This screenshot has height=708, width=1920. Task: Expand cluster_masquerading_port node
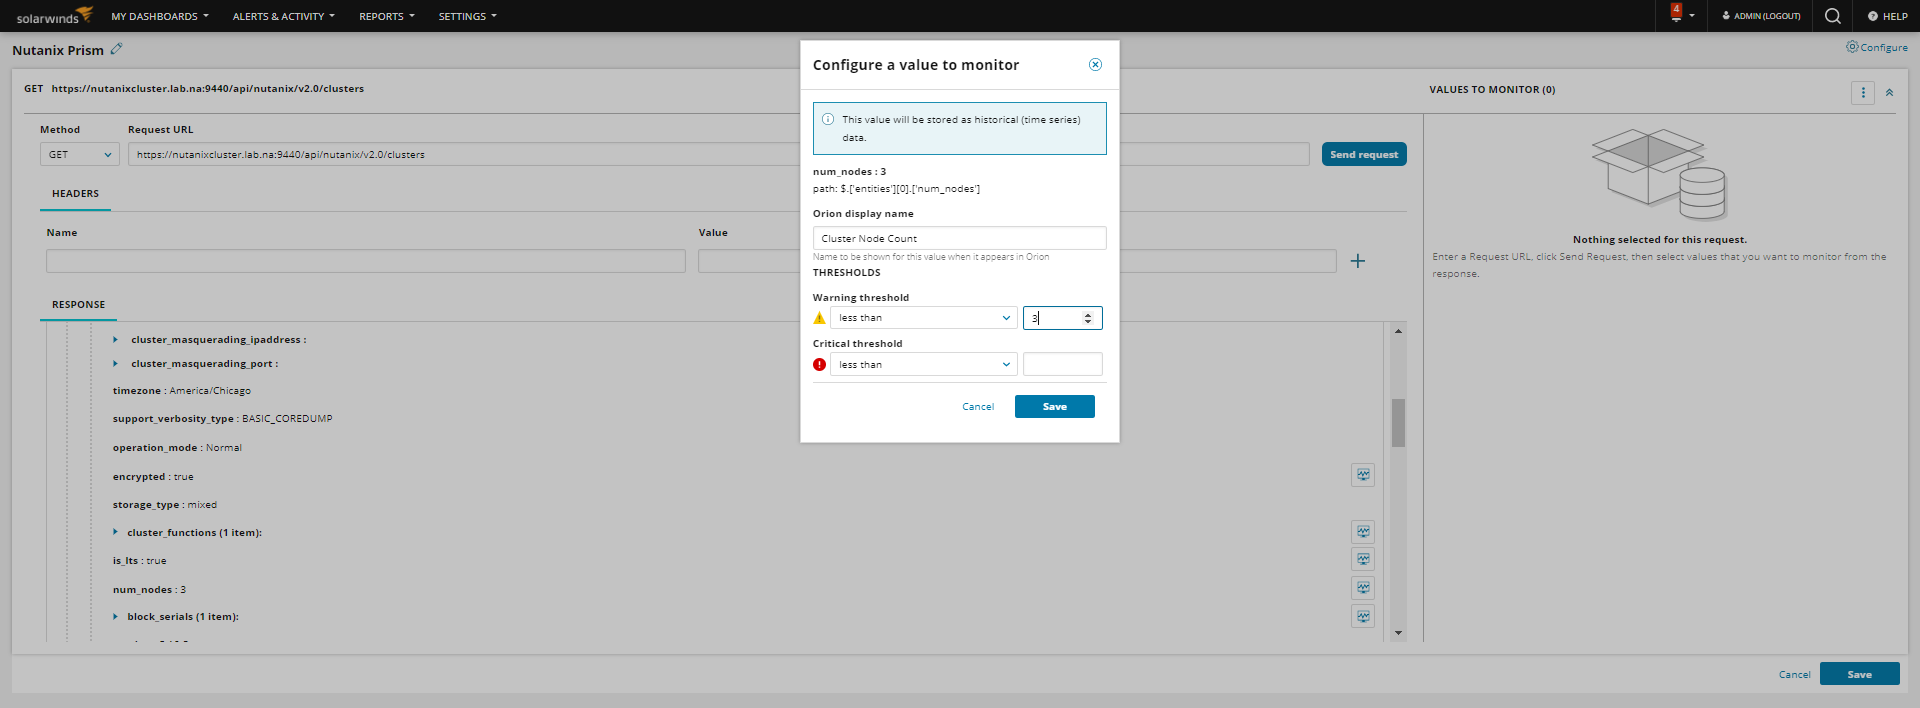pyautogui.click(x=116, y=364)
